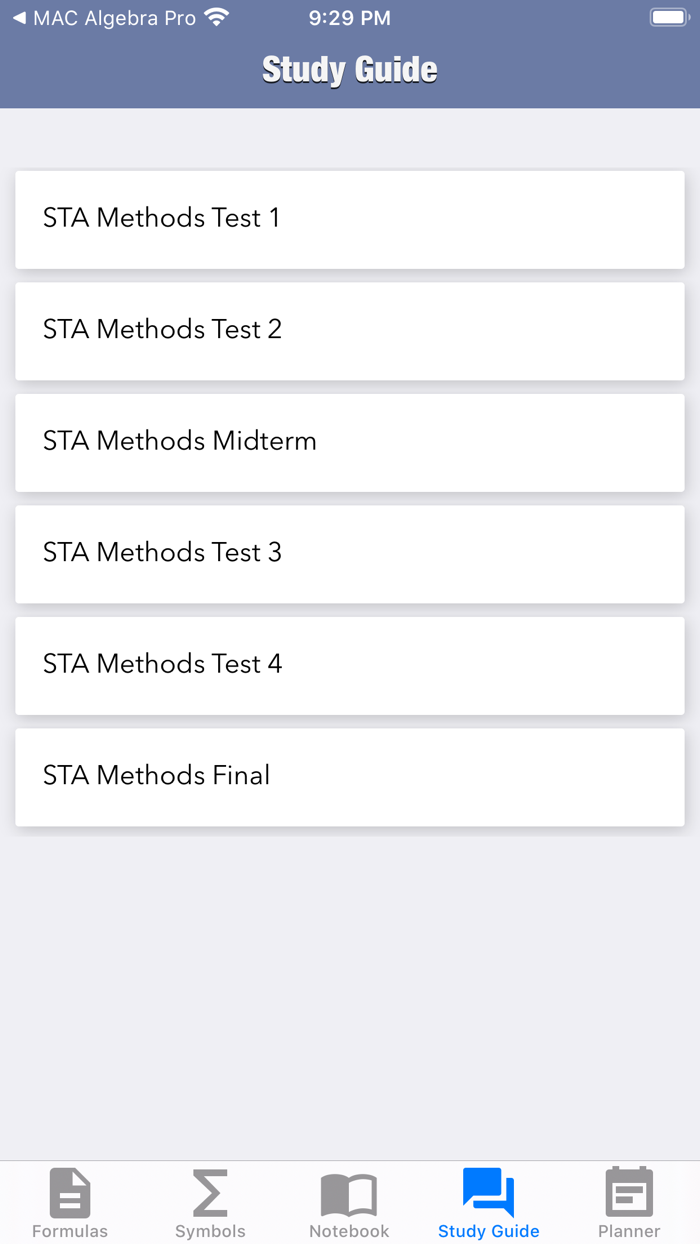This screenshot has width=700, height=1244.
Task: Switch to the Formulas tab
Action: [69, 1202]
